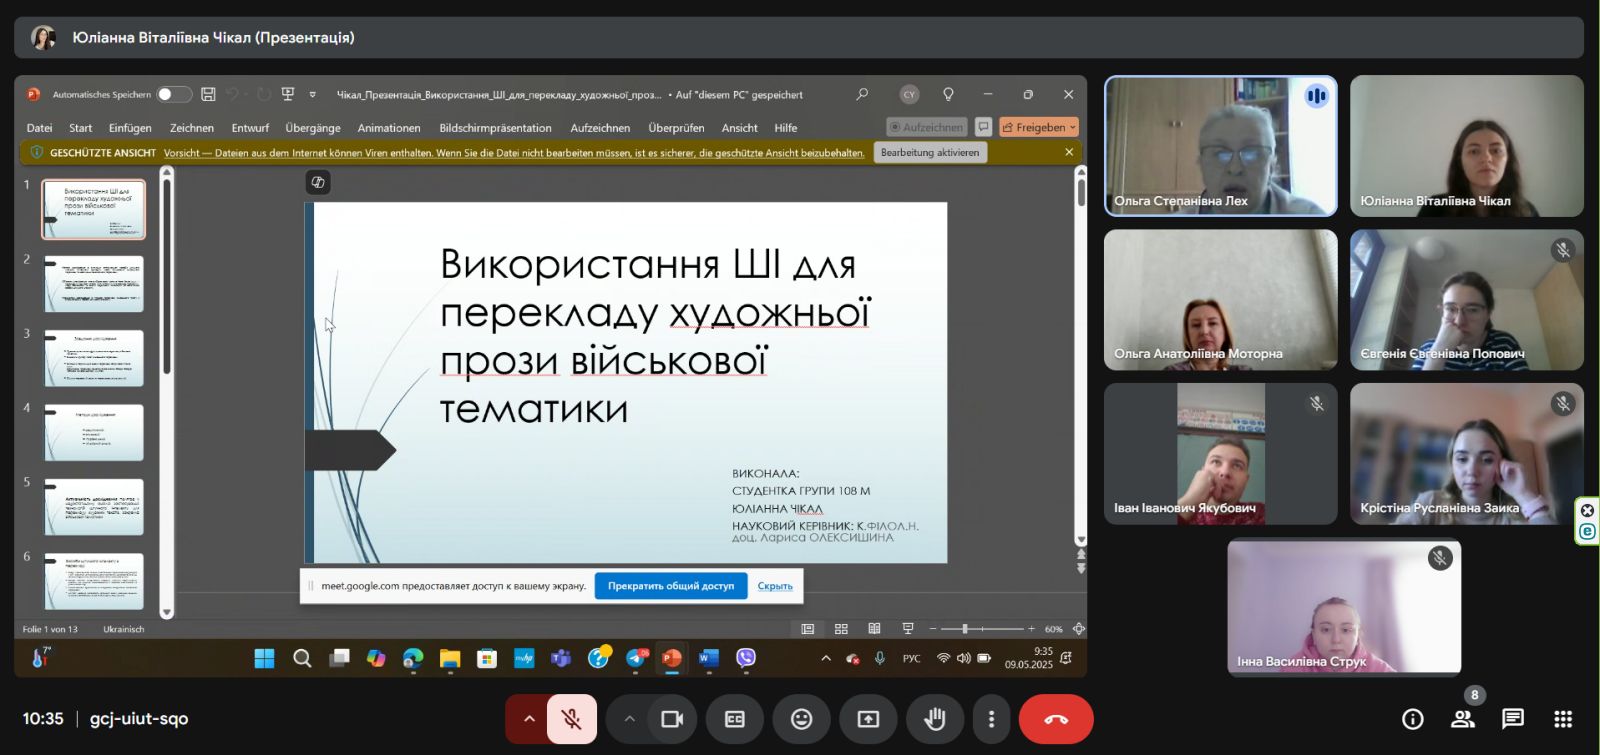
Task: Click the start presentation icon in the quick access toolbar
Action: (x=288, y=94)
